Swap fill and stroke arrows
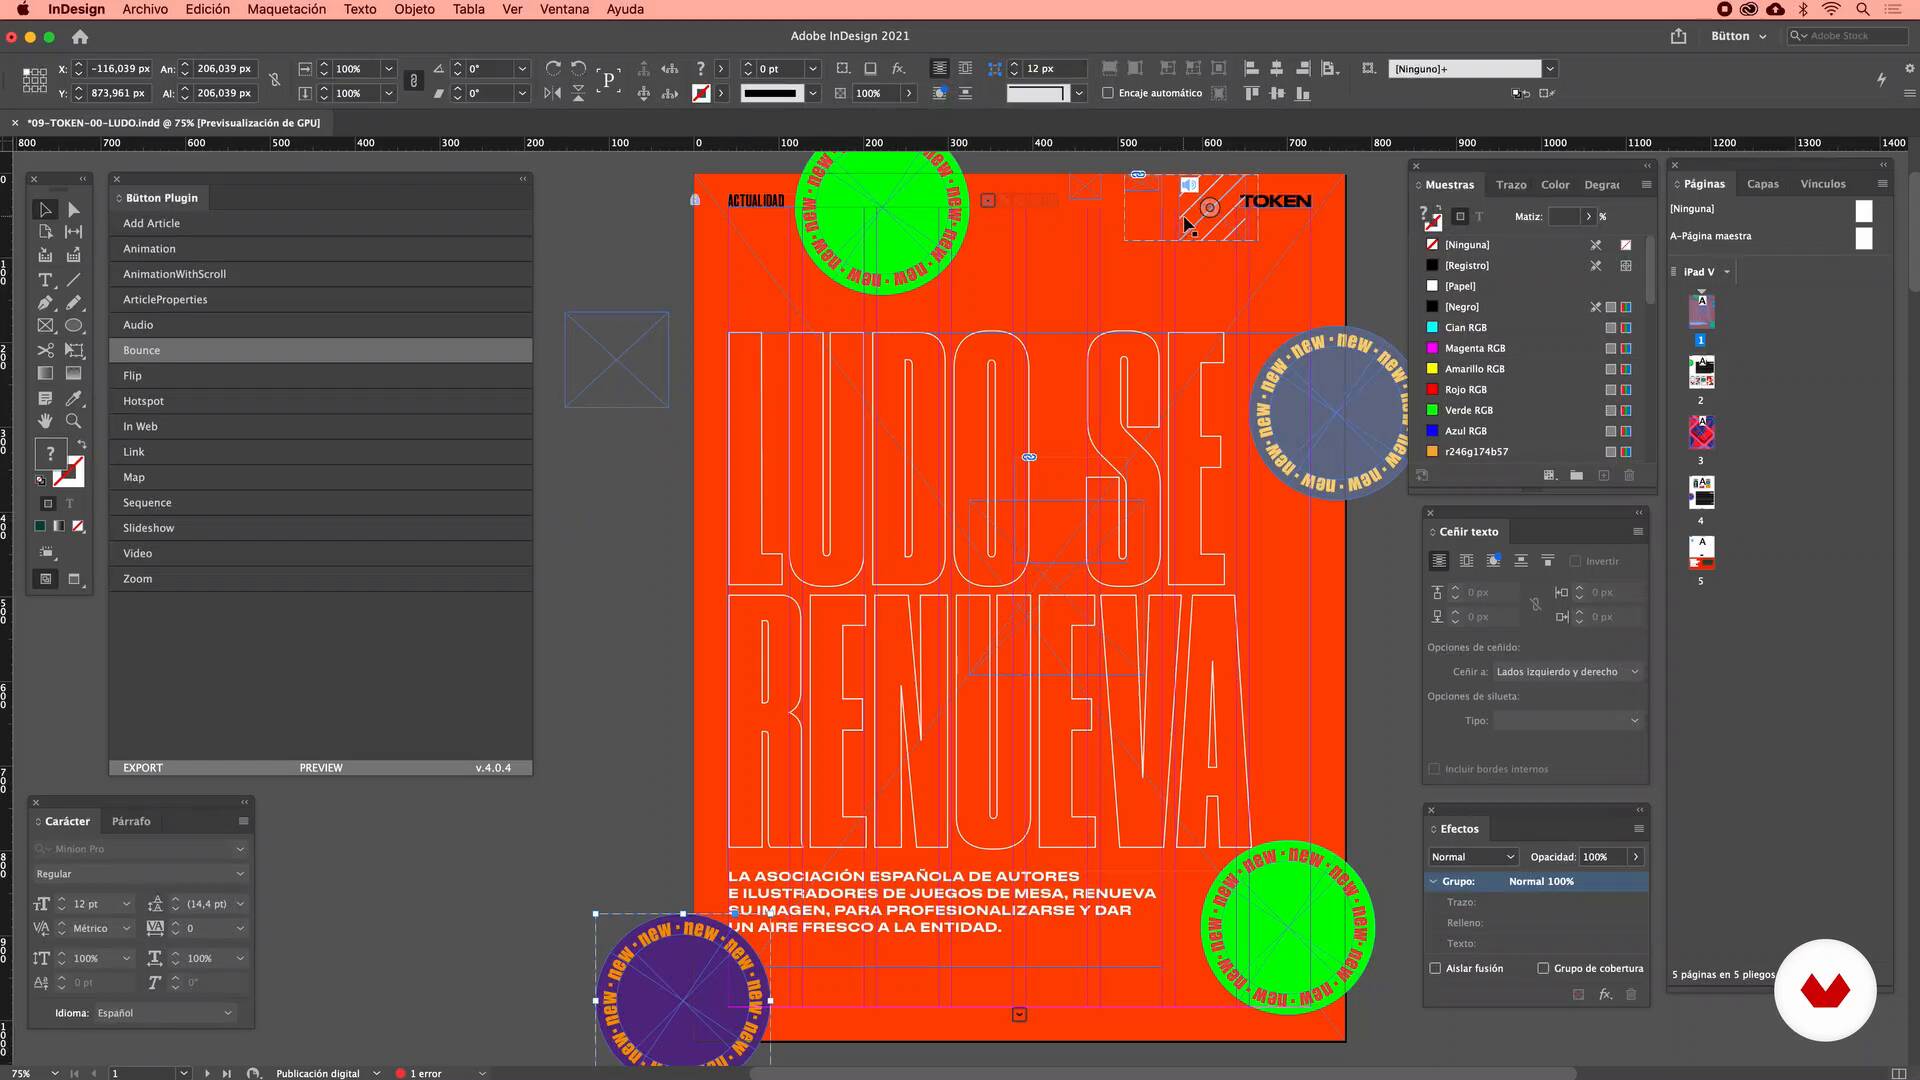 [x=82, y=445]
